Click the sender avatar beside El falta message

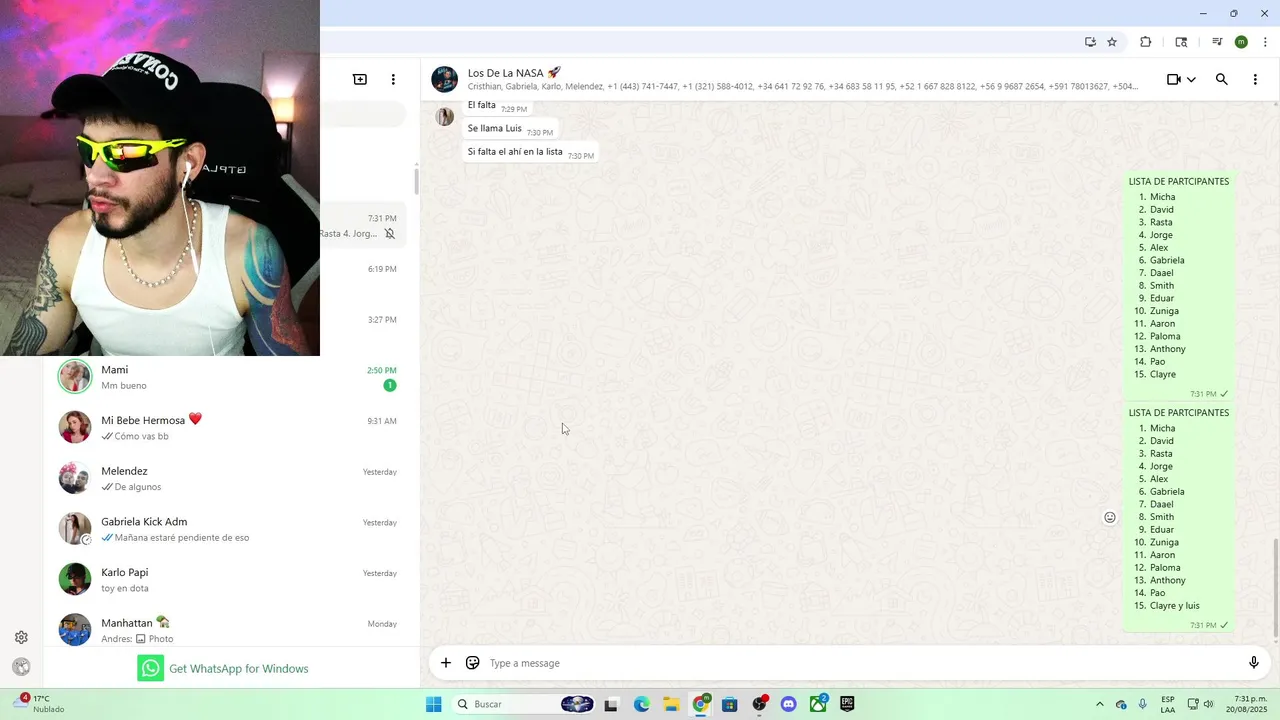(445, 116)
